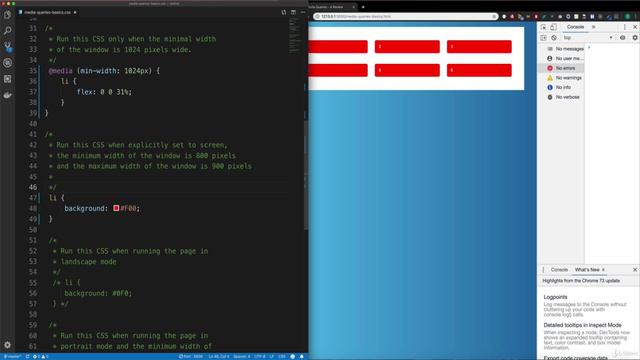Click the Detailed tooltips in Inspect Mode heading
This screenshot has width=640, height=360.
point(582,325)
